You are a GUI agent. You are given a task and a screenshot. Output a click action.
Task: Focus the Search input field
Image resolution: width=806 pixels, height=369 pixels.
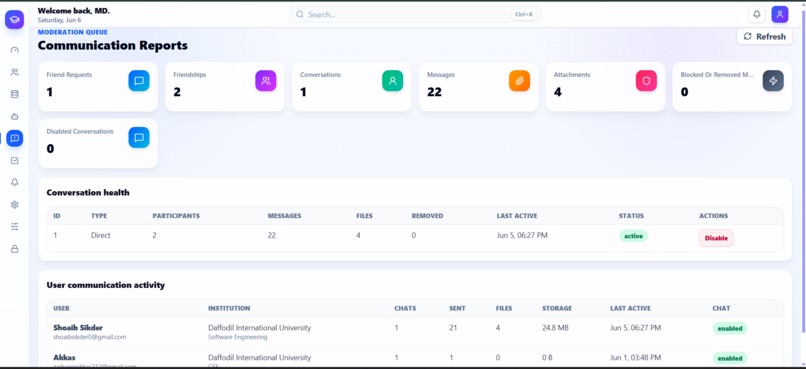(415, 14)
